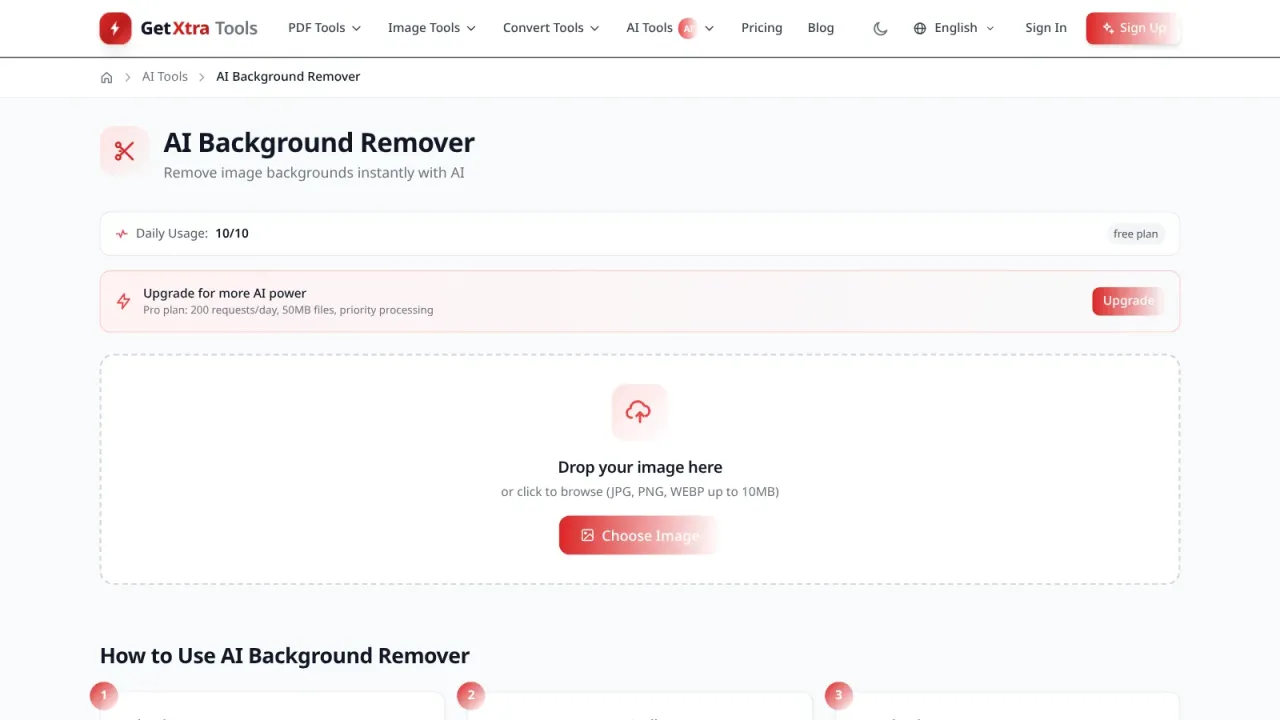Click the 10/10 daily usage value
Screen dimensions: 1280x720
232,234
